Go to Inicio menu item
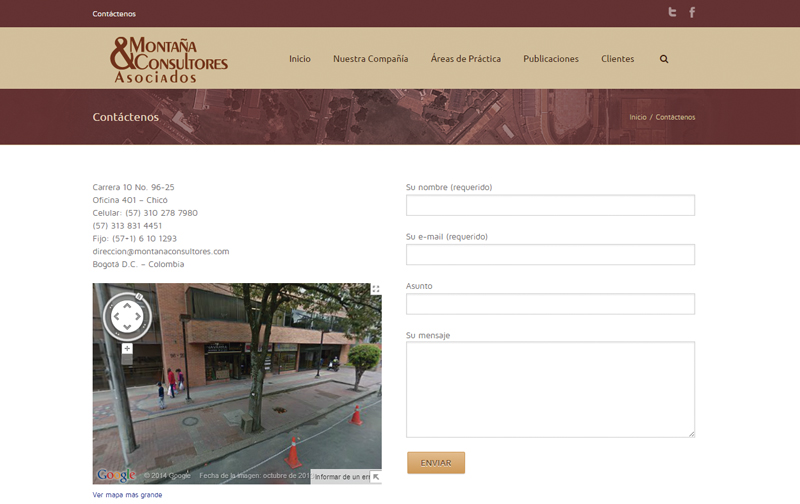The width and height of the screenshot is (800, 504). click(x=300, y=59)
